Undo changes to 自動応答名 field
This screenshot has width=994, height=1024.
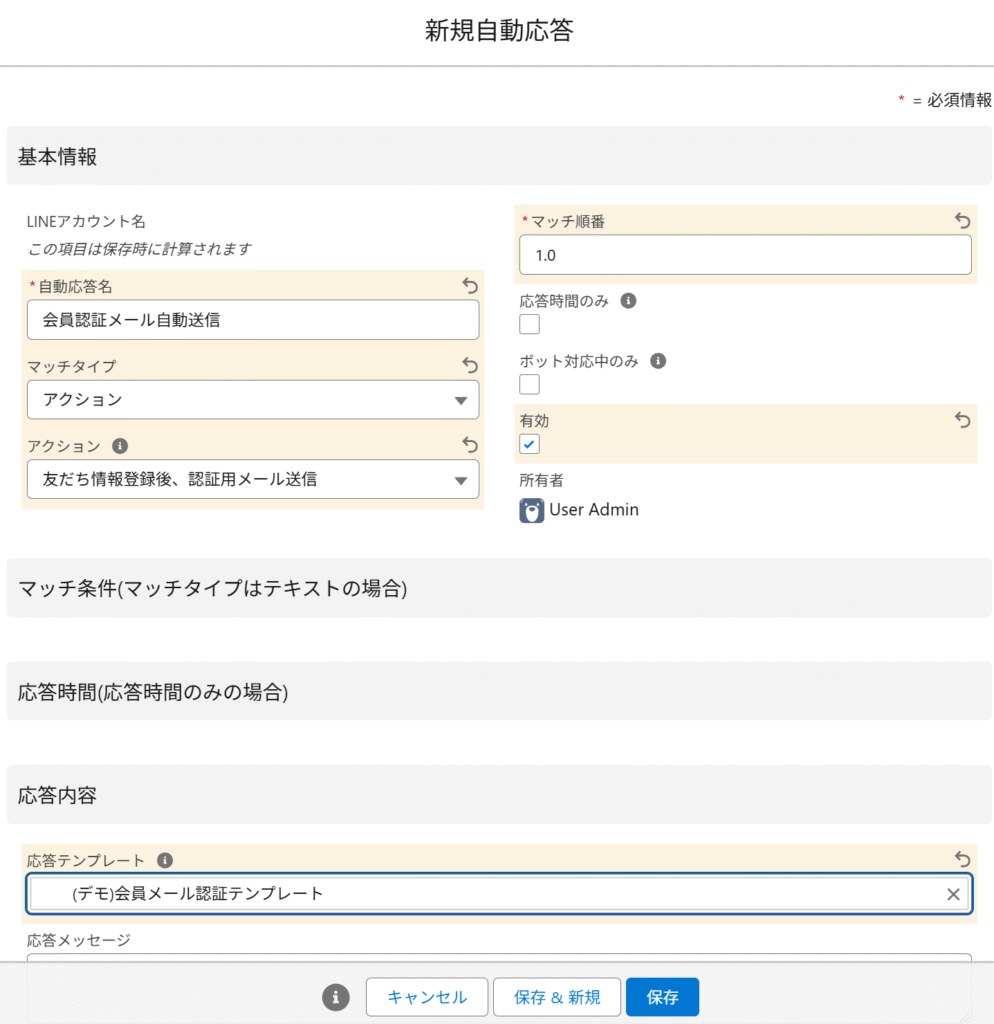point(470,286)
